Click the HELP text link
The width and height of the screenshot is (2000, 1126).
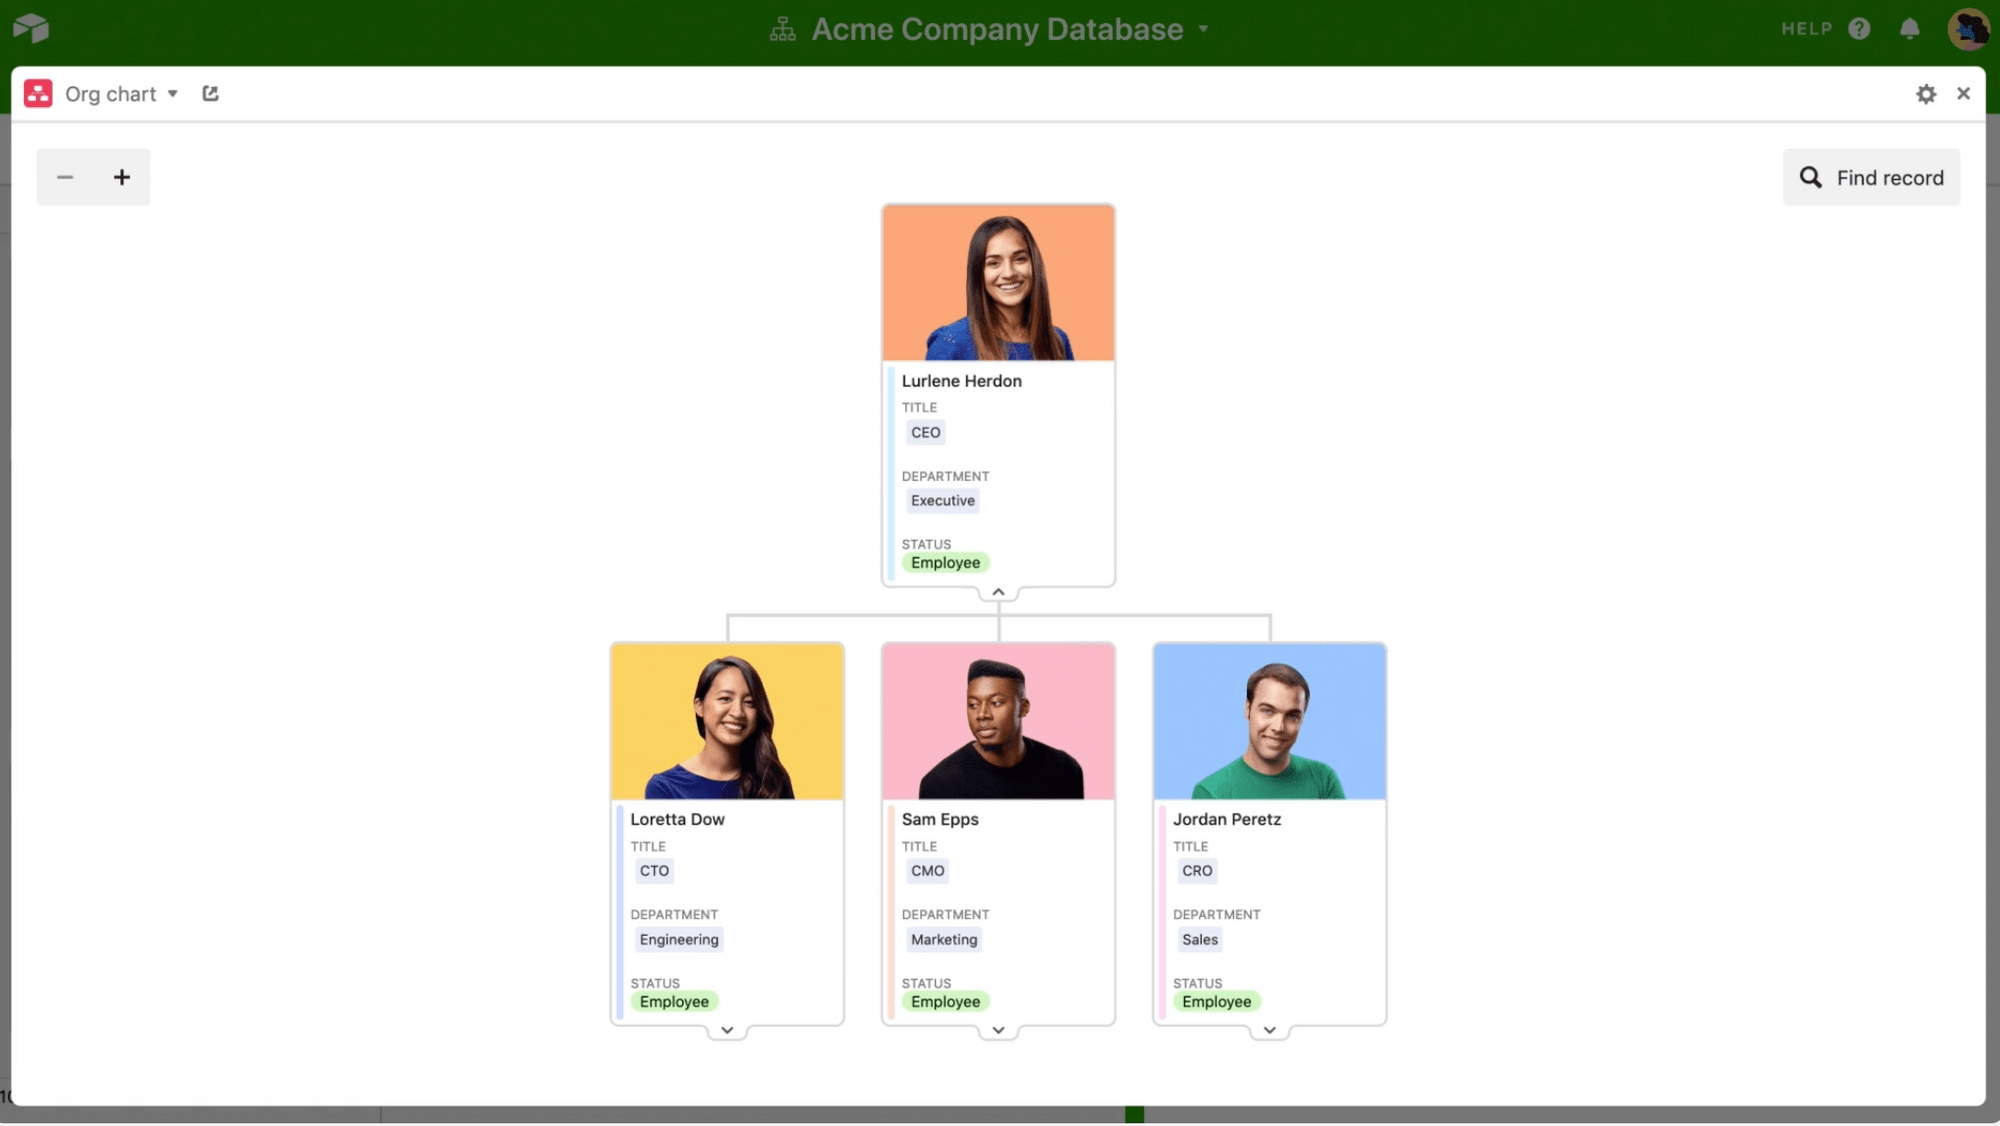click(1806, 29)
